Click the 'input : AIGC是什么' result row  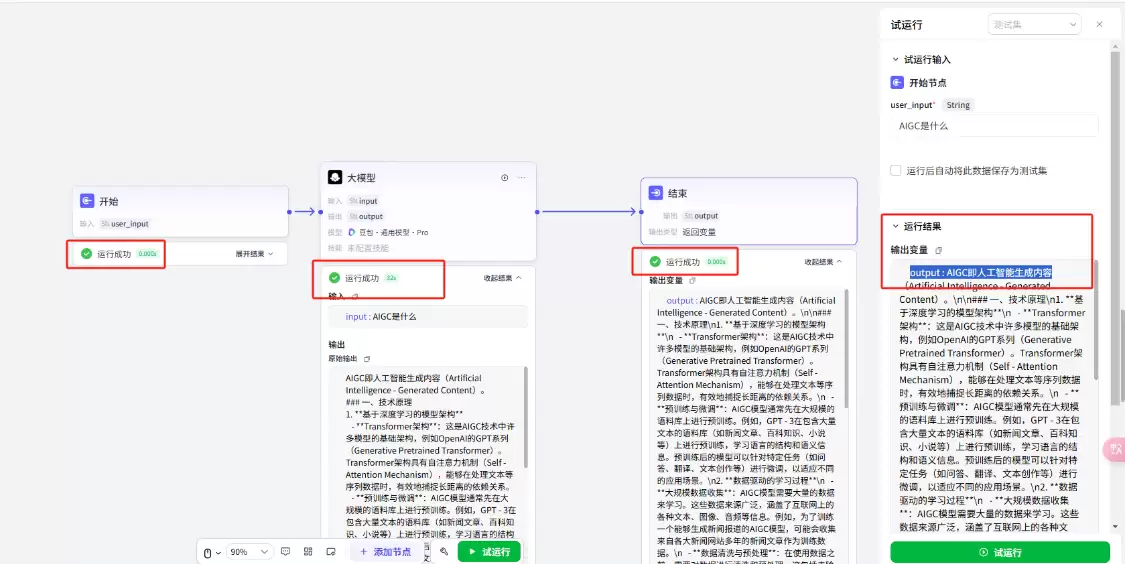(428, 316)
